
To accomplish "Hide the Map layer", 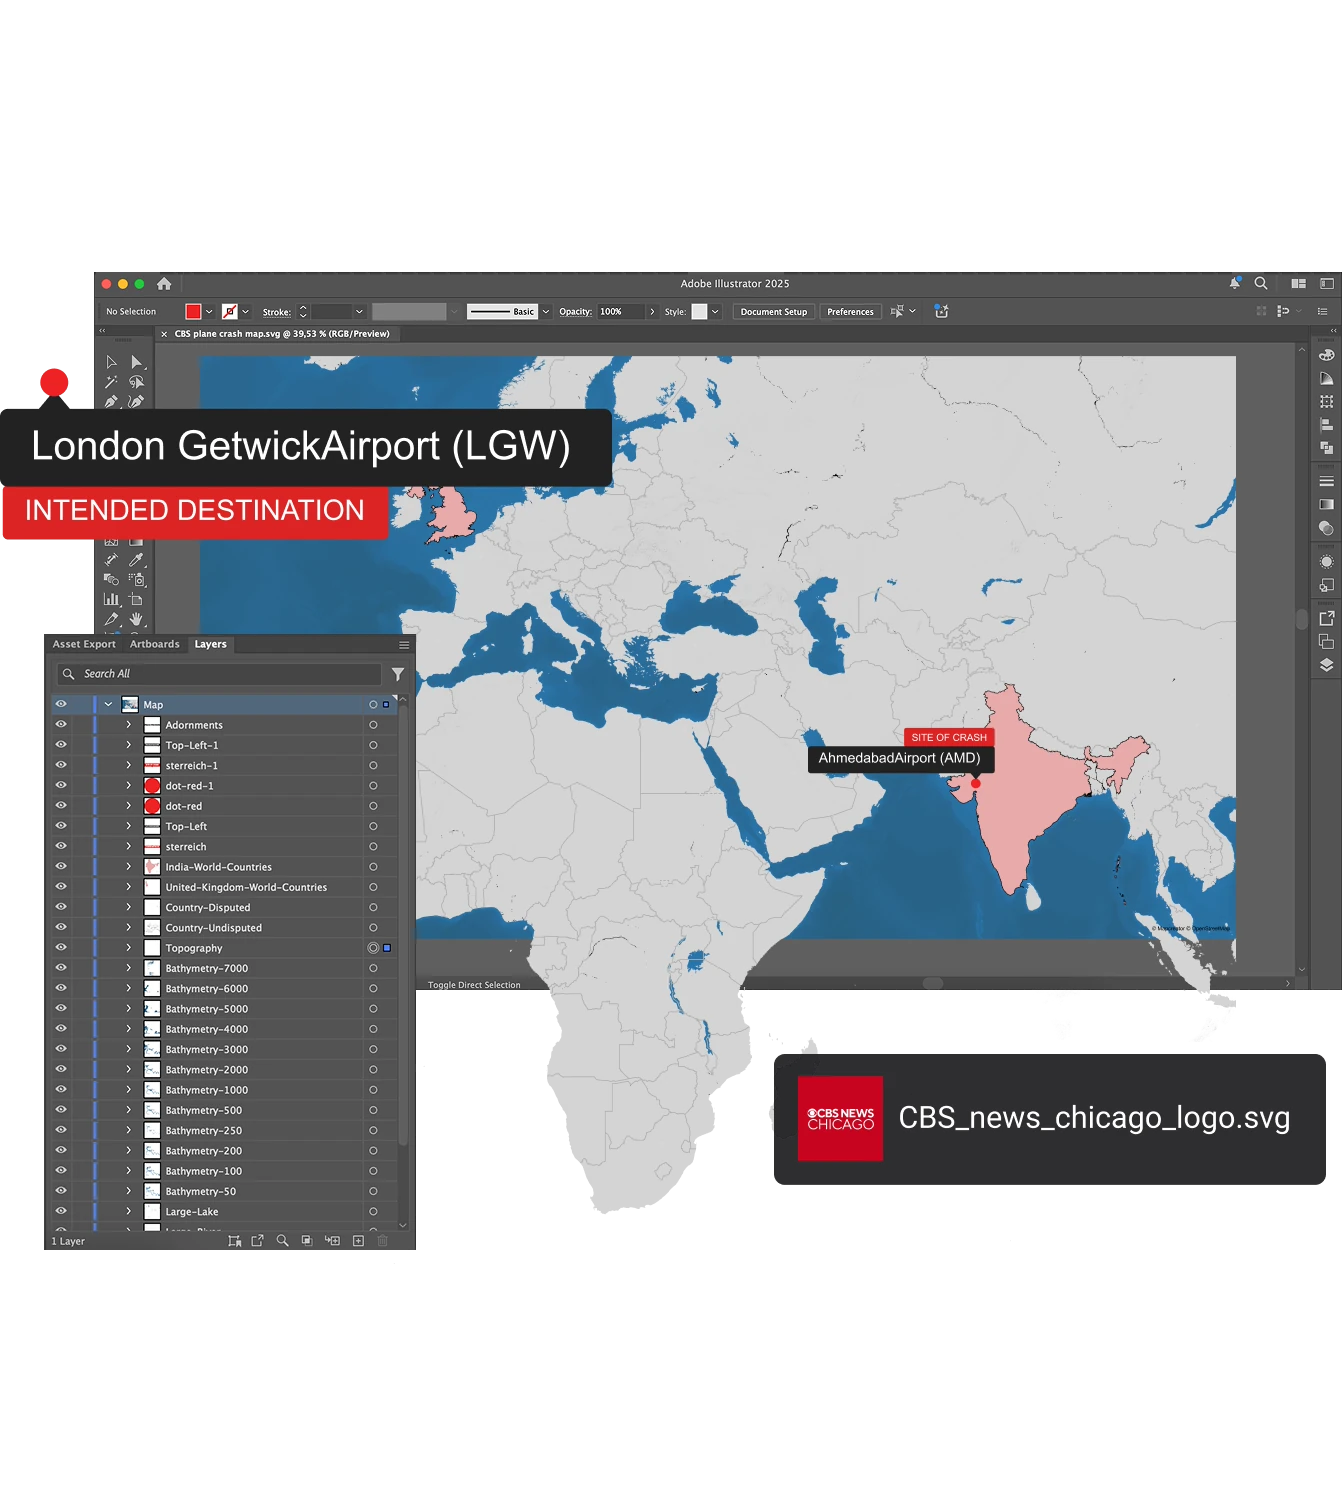I will click(x=61, y=704).
